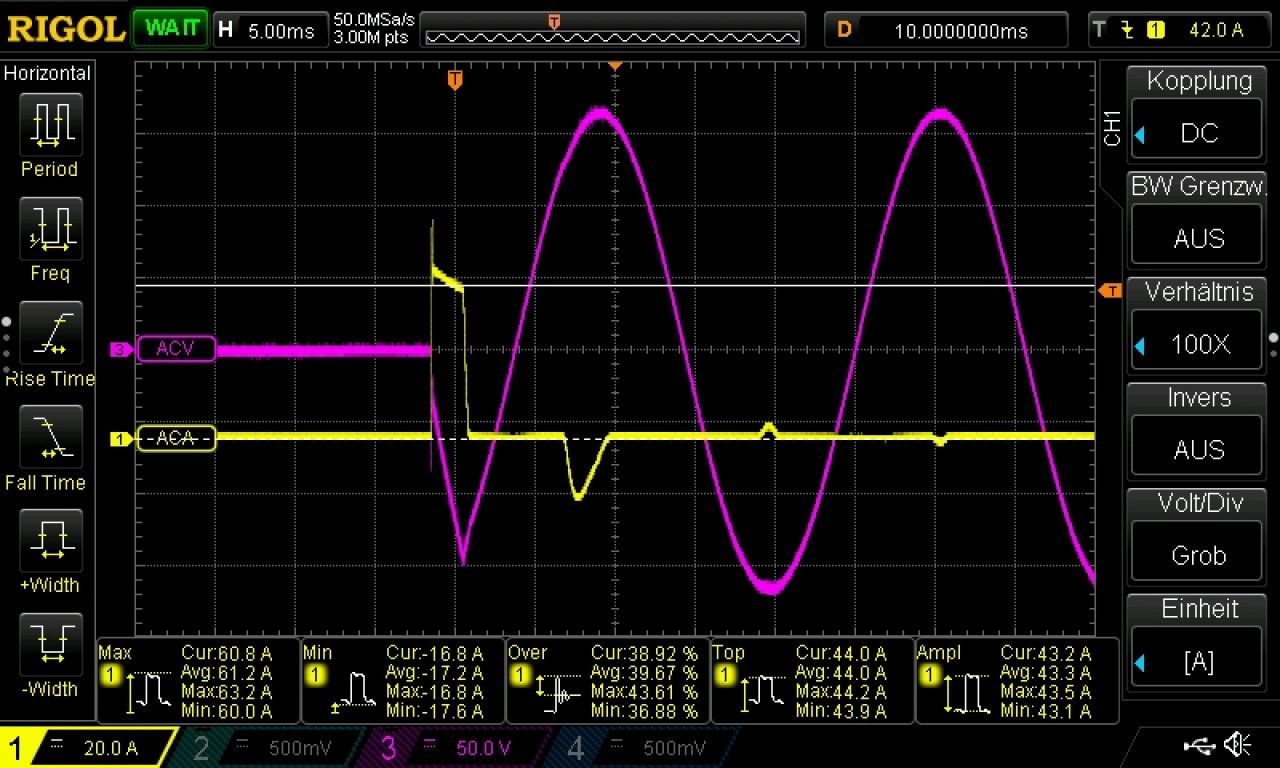Click the Min Avg:-17.2 A value
This screenshot has height=768, width=1280.
tap(439, 672)
